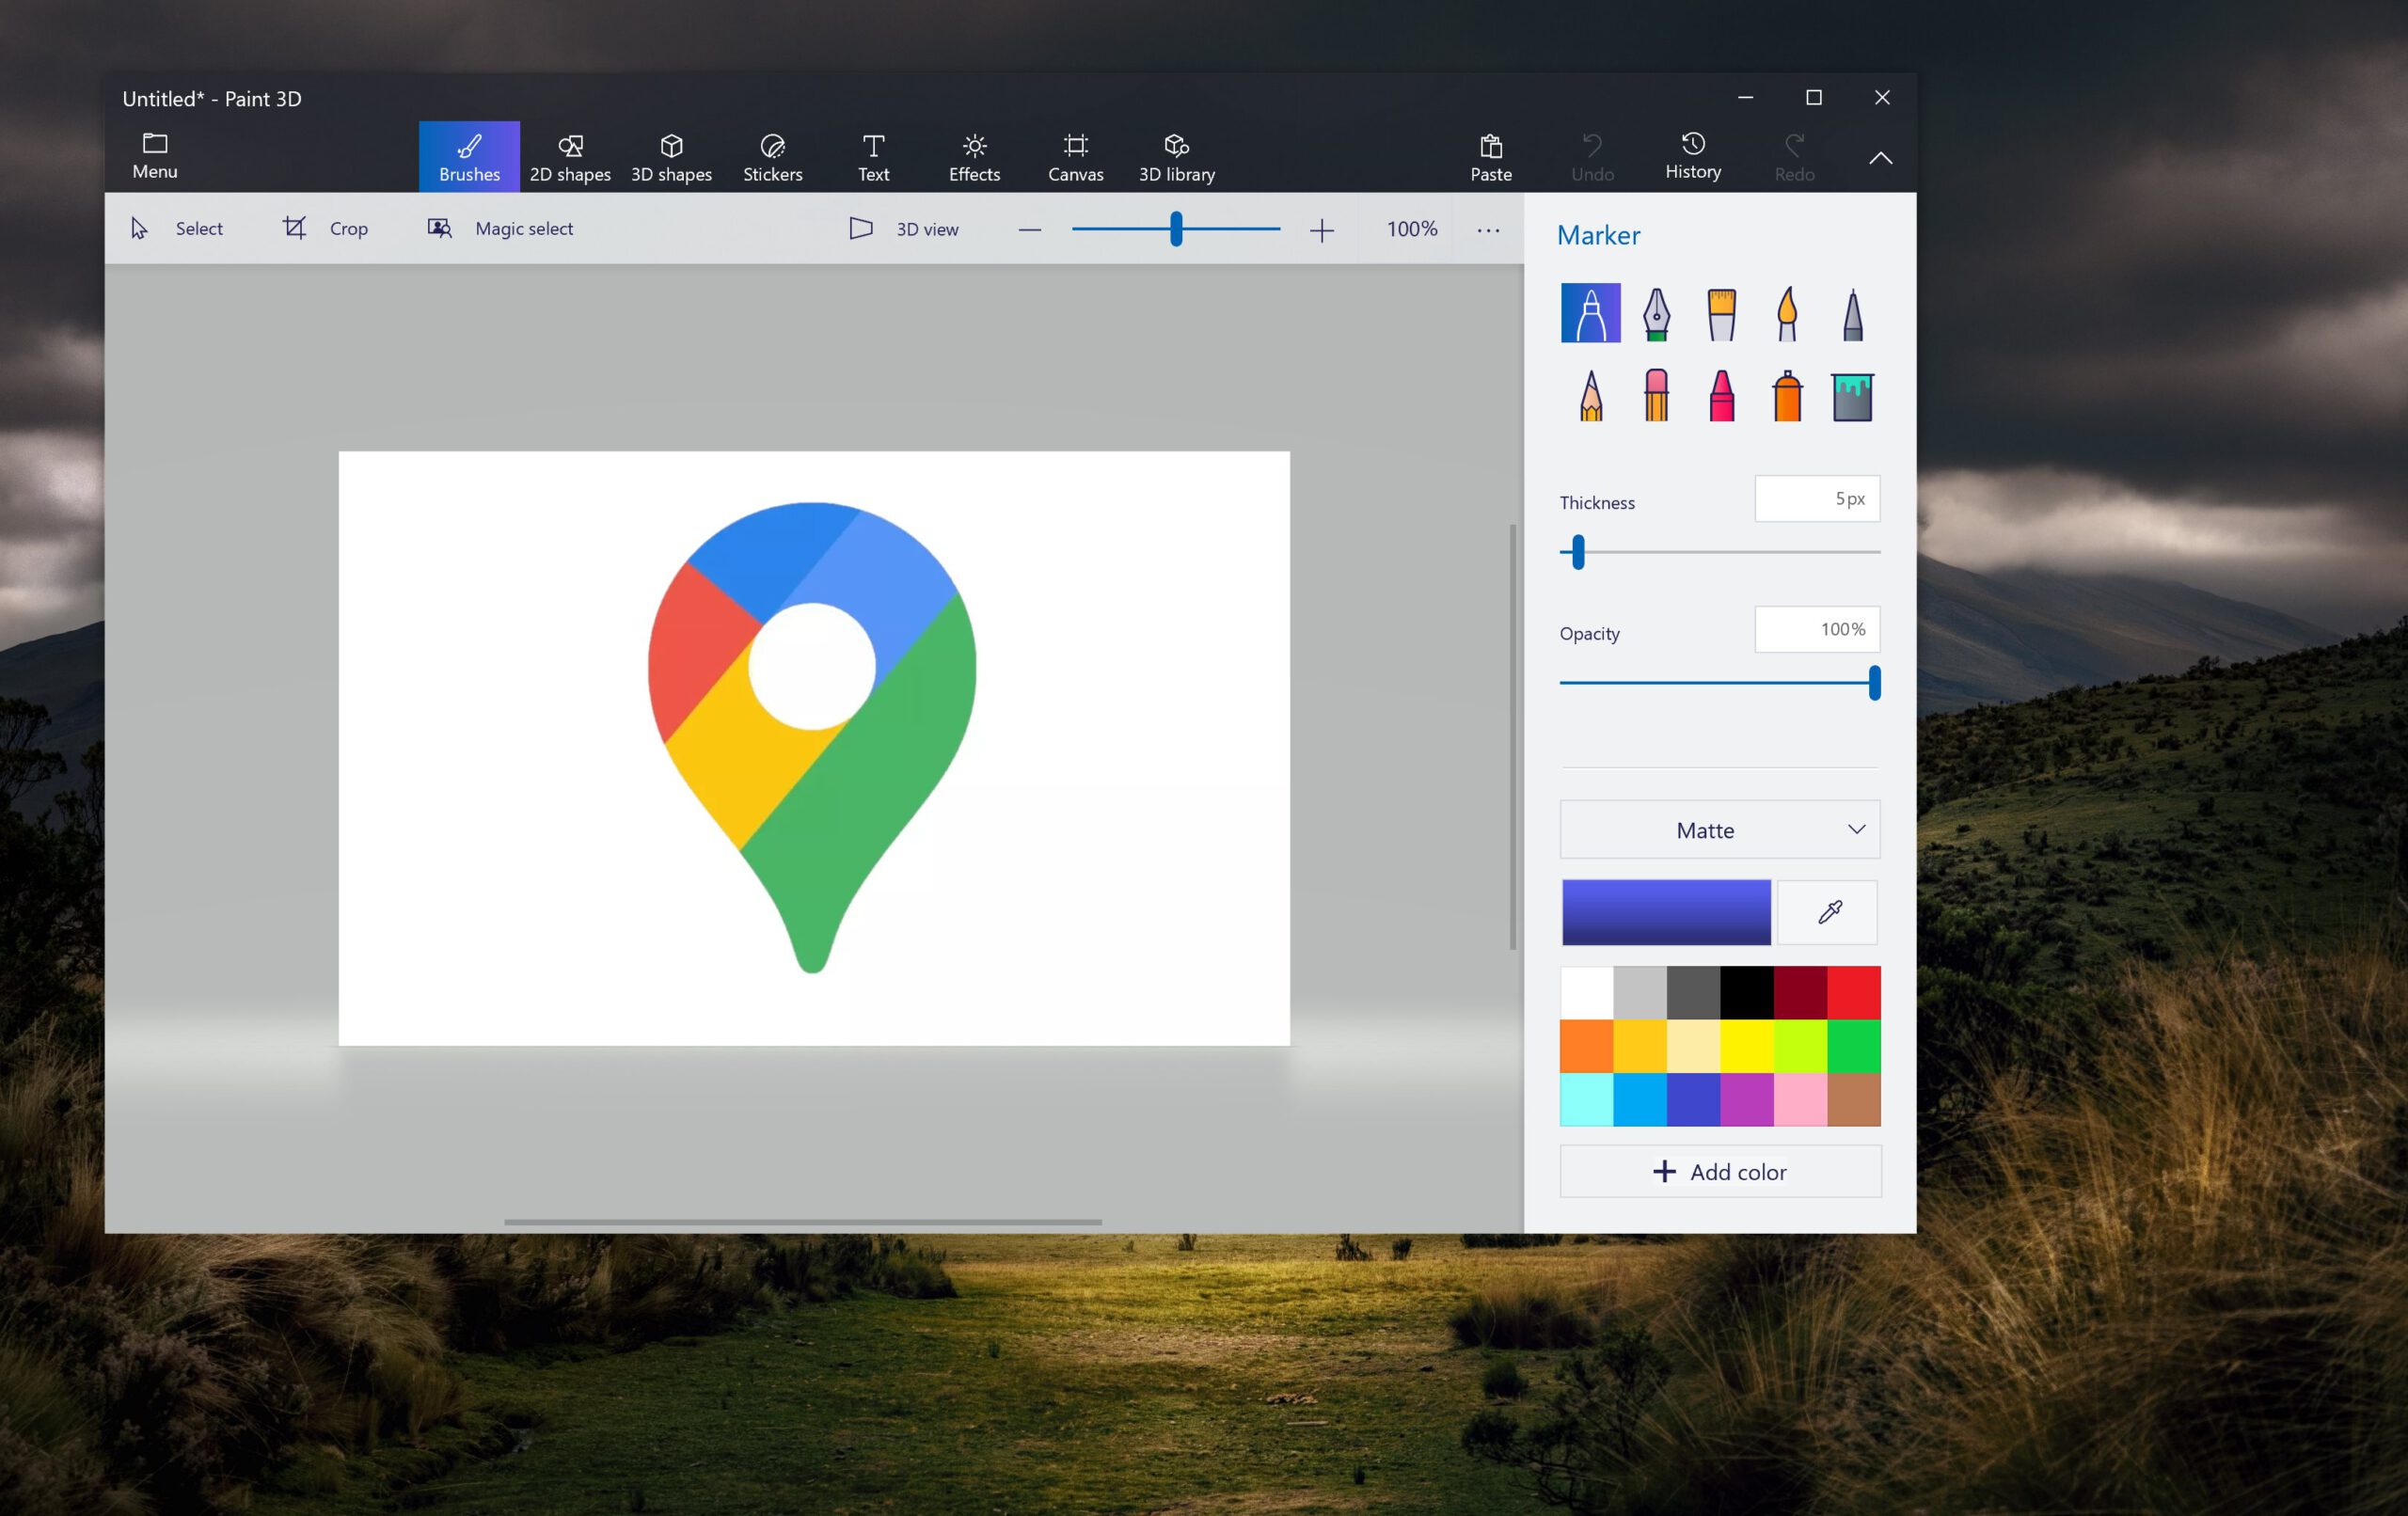Switch to the Canvas tab

pyautogui.click(x=1075, y=157)
